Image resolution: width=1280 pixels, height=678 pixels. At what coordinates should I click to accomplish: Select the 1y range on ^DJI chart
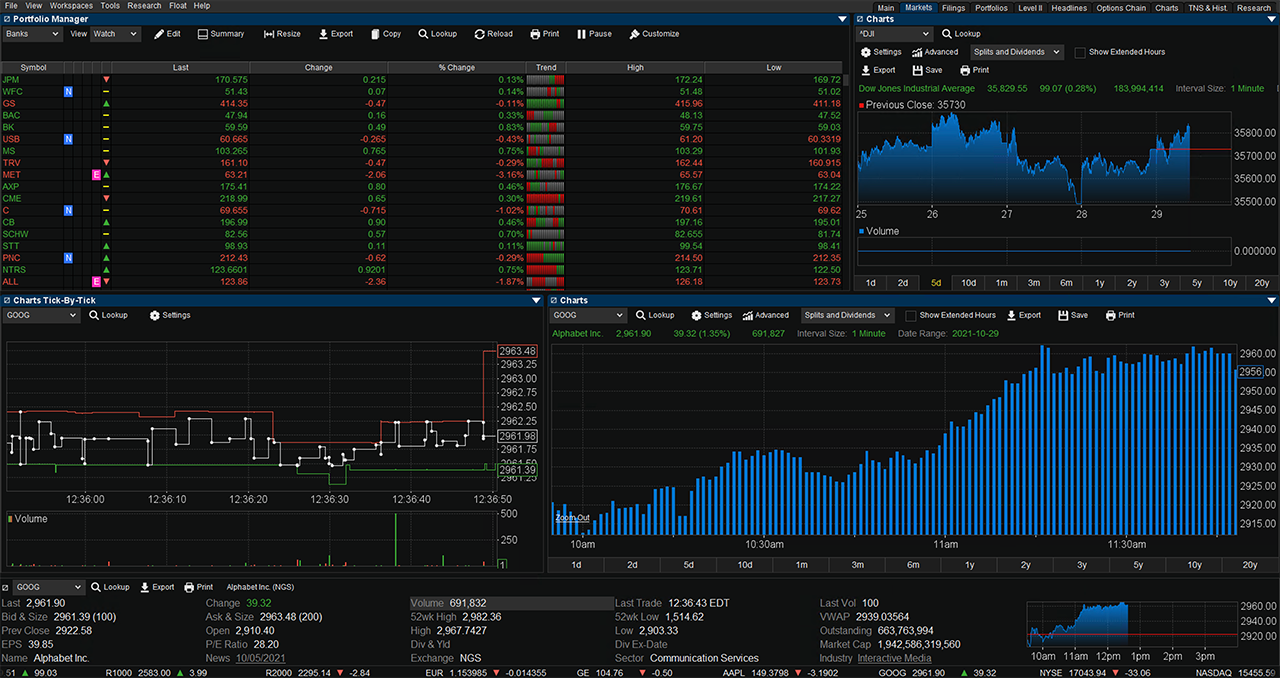click(x=1099, y=283)
